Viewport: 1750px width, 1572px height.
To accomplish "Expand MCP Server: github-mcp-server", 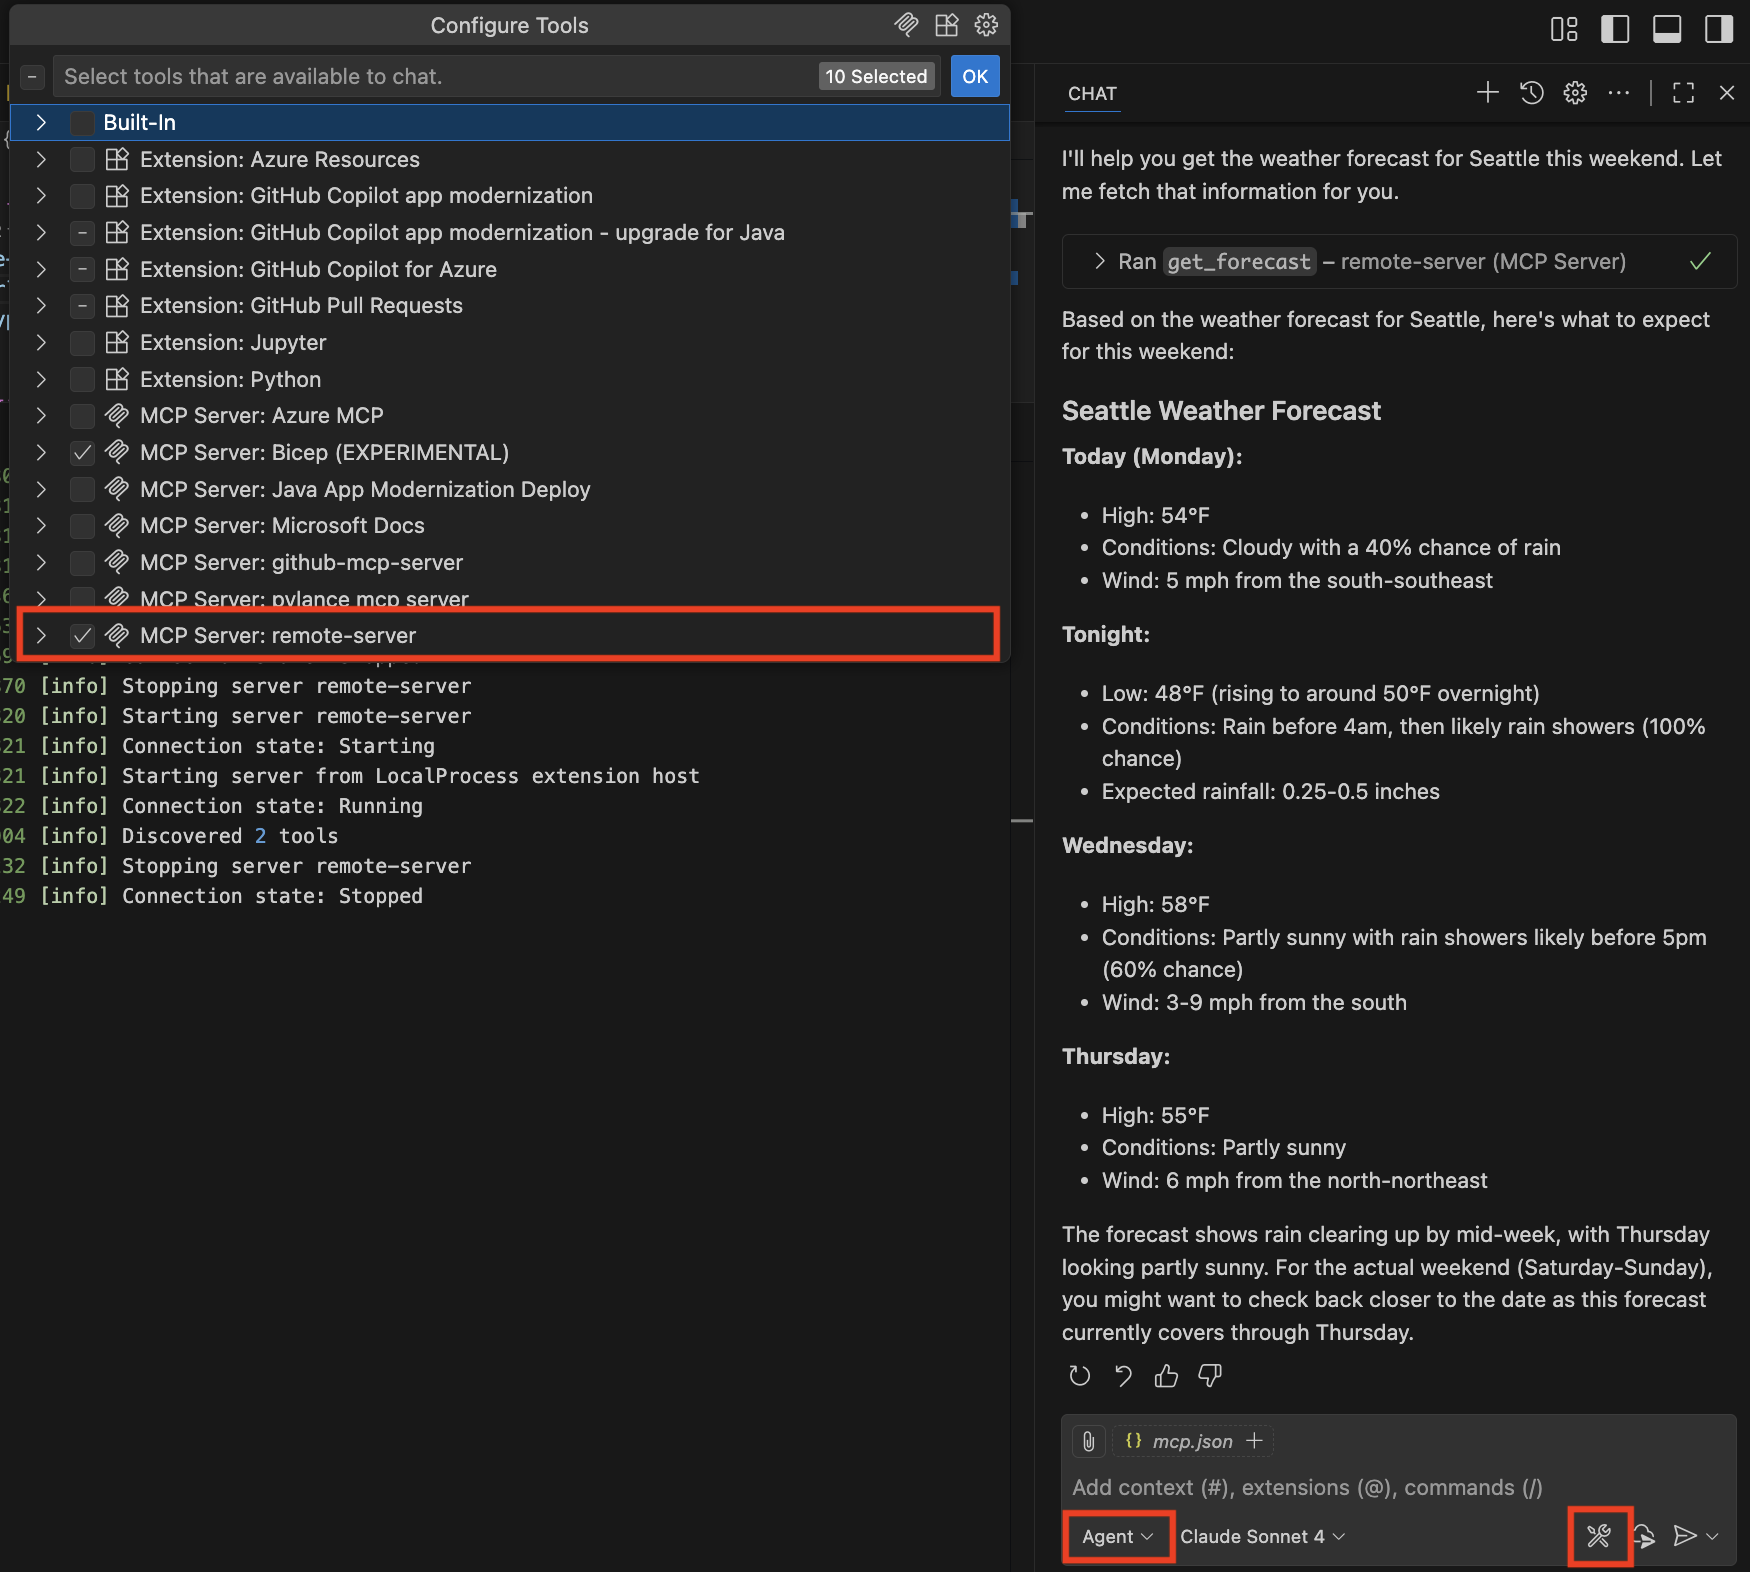I will pos(41,562).
